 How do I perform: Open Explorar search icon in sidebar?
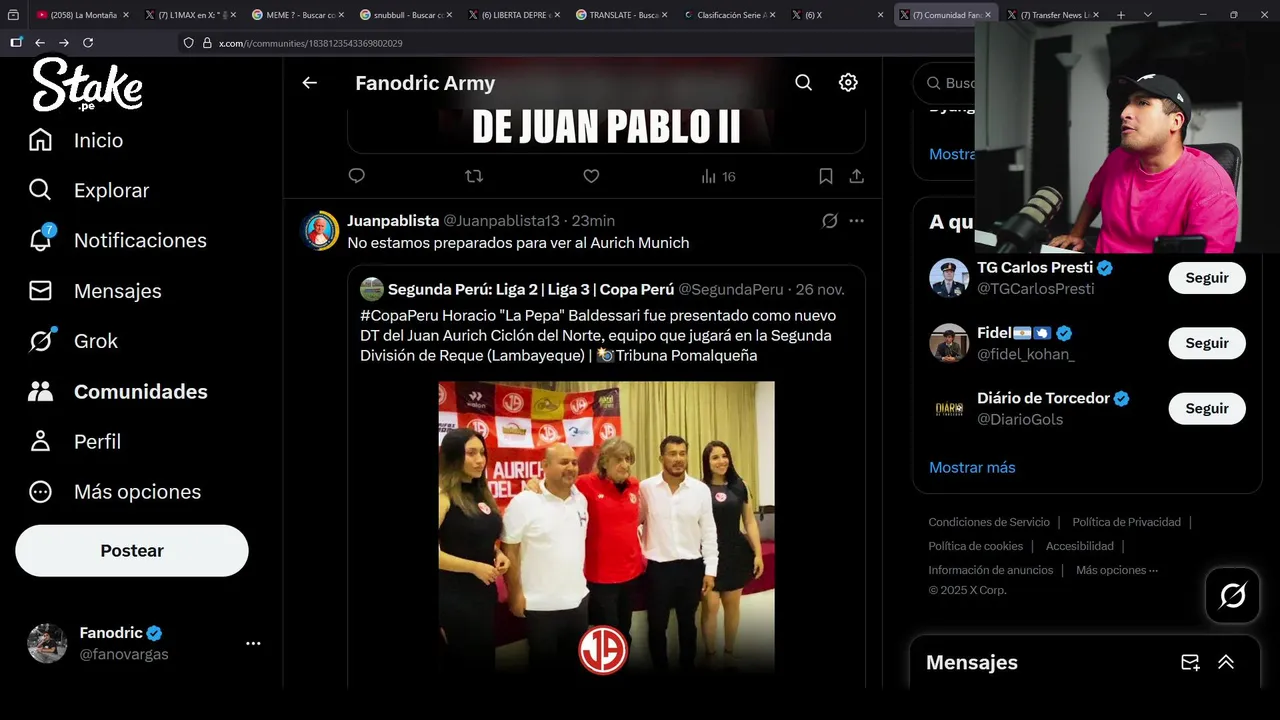pos(40,190)
